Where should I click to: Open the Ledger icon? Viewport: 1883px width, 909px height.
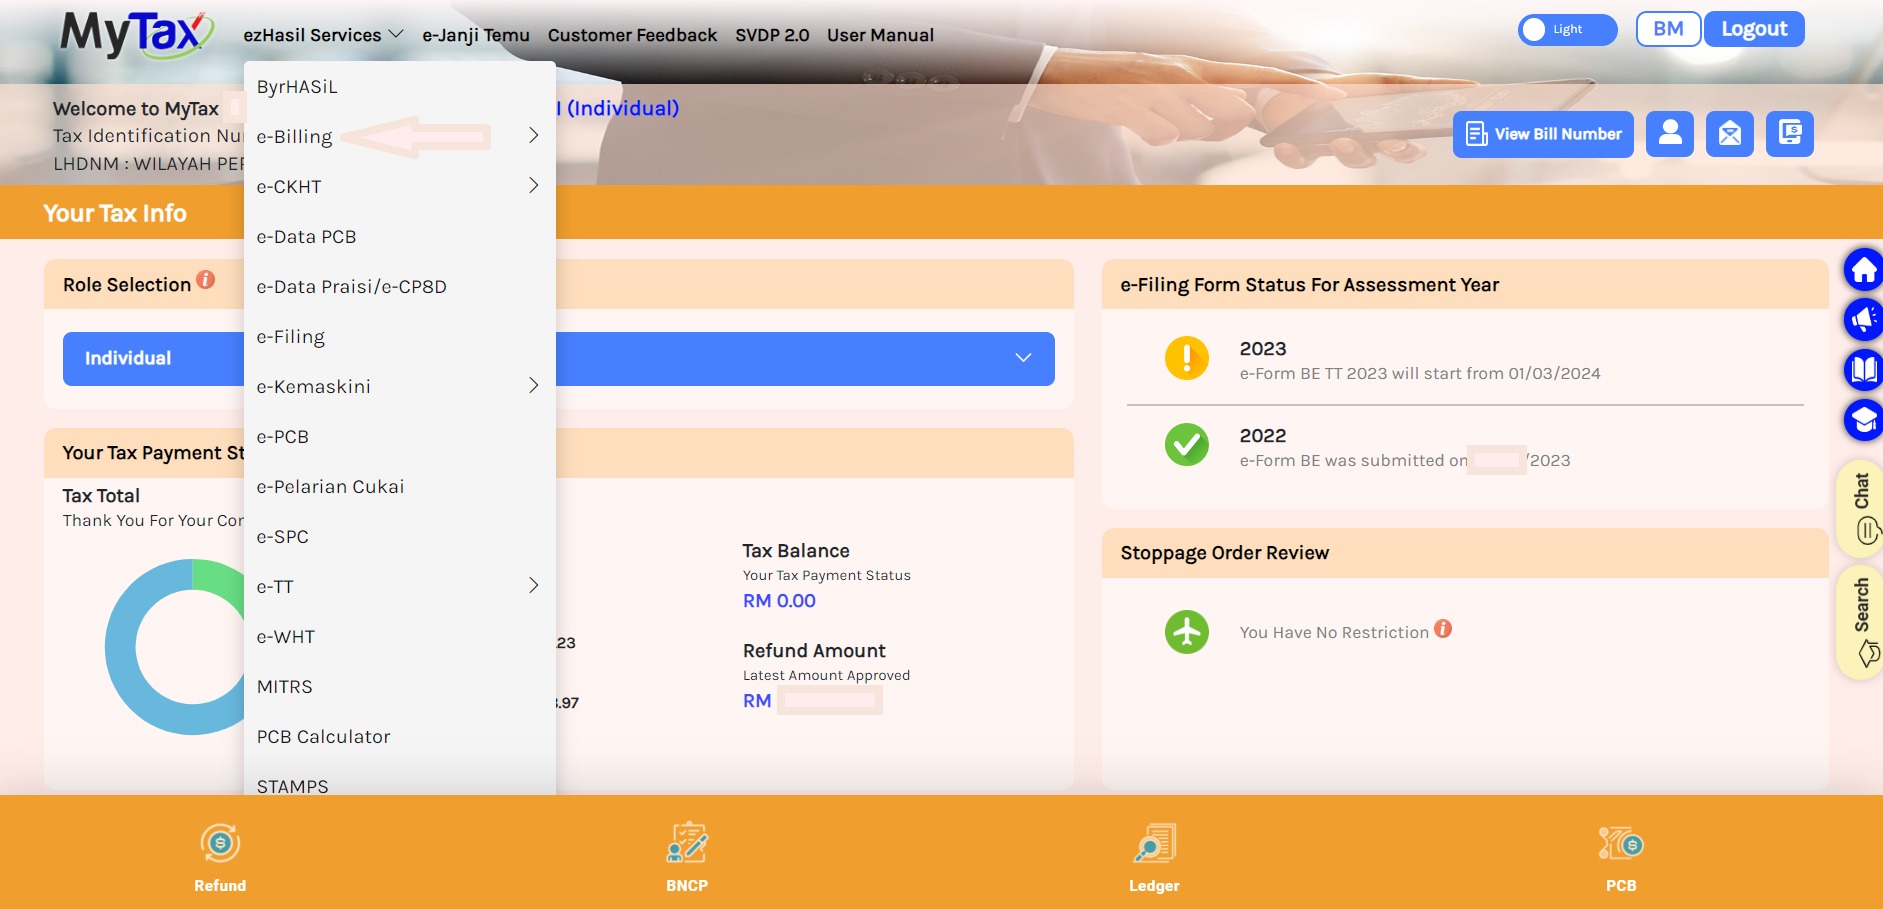1154,844
